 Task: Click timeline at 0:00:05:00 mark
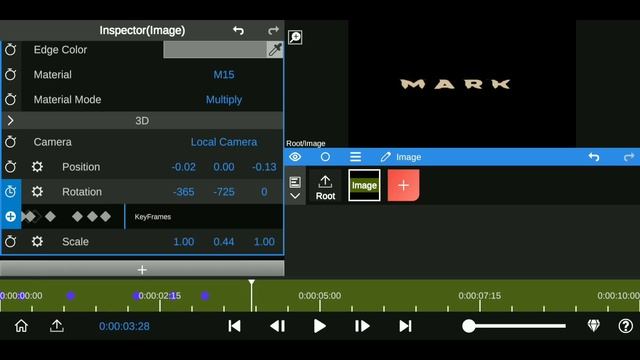(320, 296)
